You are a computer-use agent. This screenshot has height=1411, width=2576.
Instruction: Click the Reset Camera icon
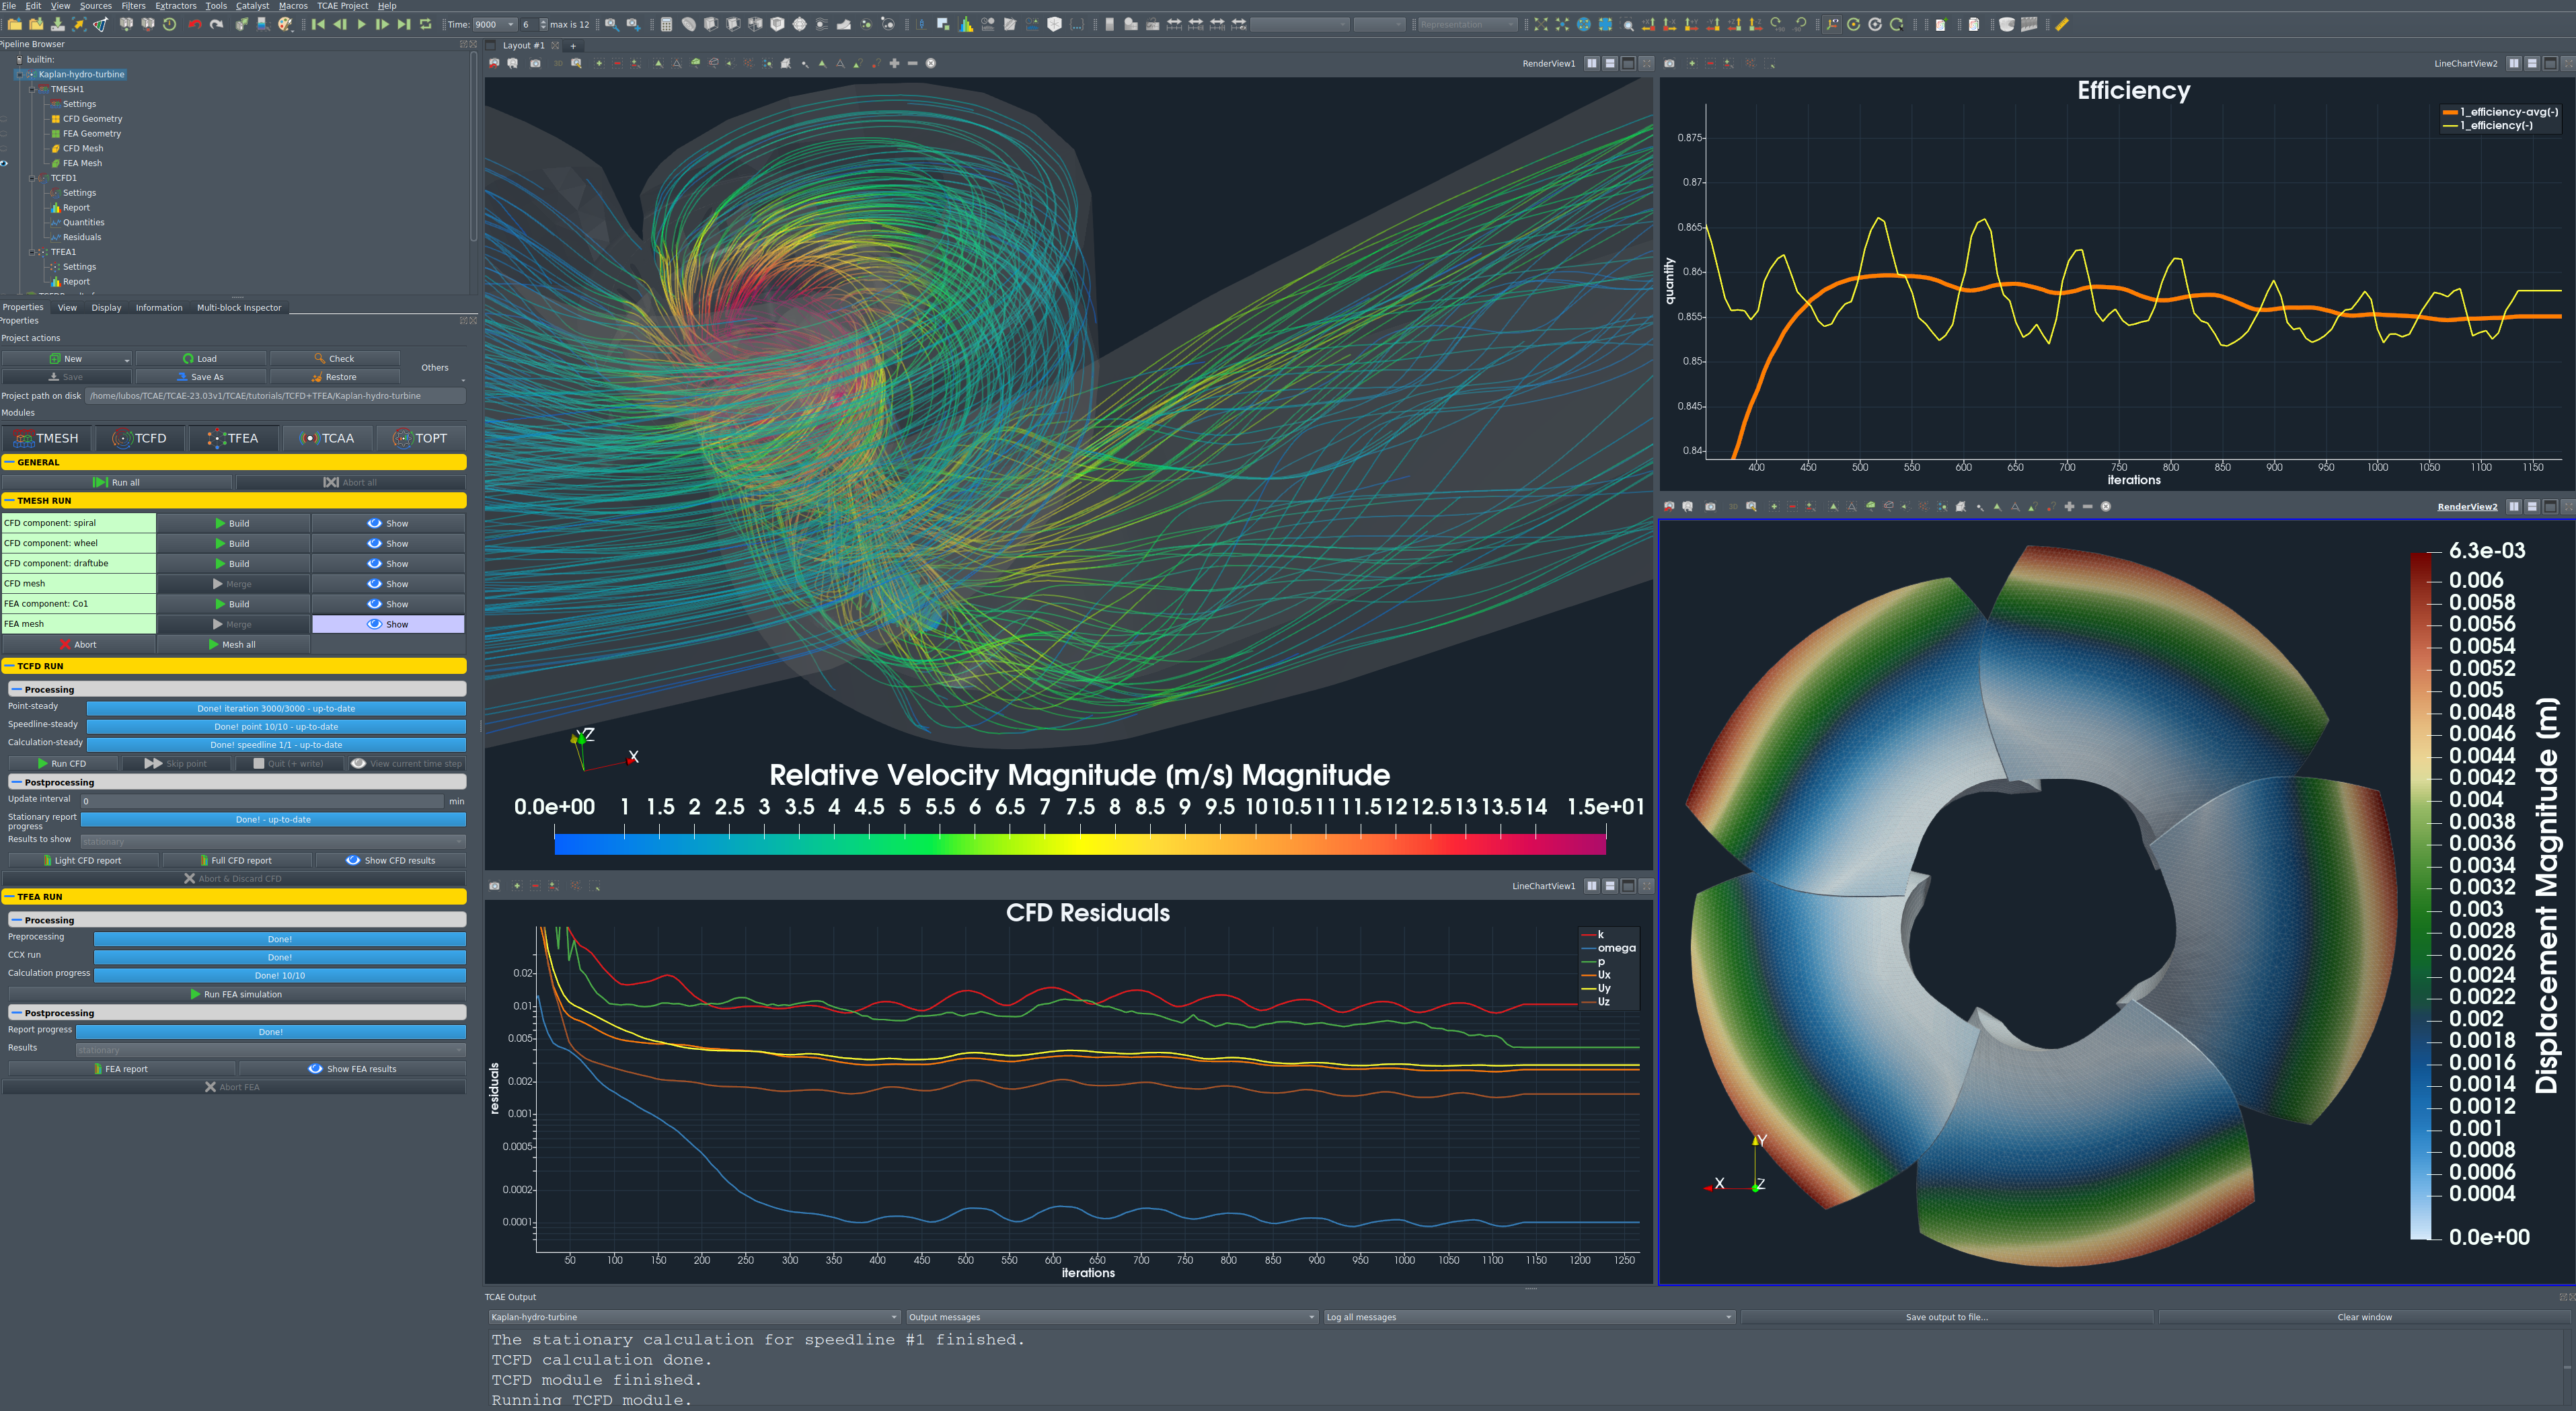click(x=1541, y=24)
